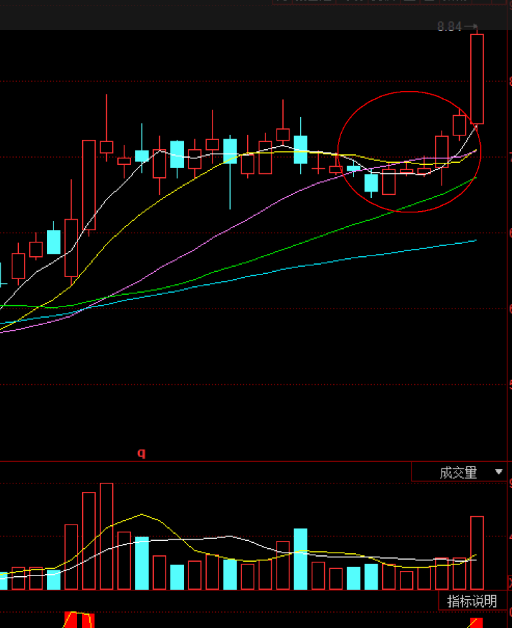Click the red q marker below chart
Image resolution: width=512 pixels, height=628 pixels.
pos(141,453)
